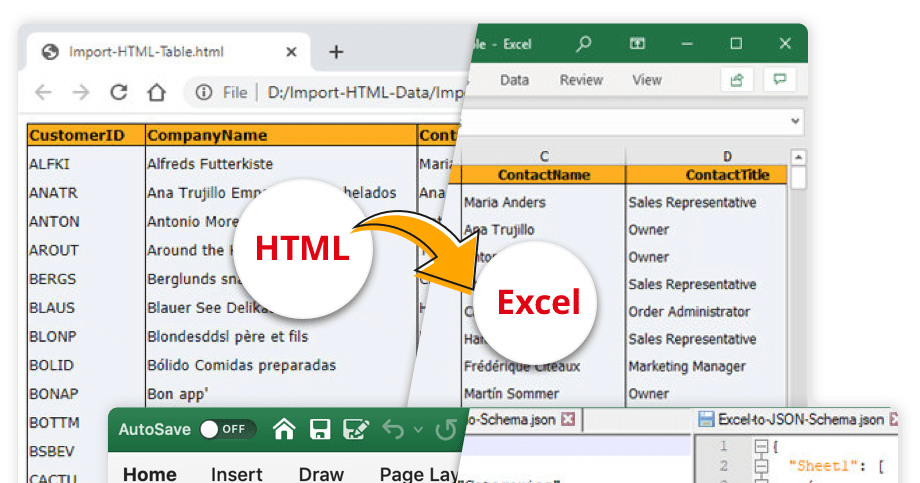This screenshot has width=920, height=483.
Task: Click the ContactName header cell in Excel
Action: (x=544, y=175)
